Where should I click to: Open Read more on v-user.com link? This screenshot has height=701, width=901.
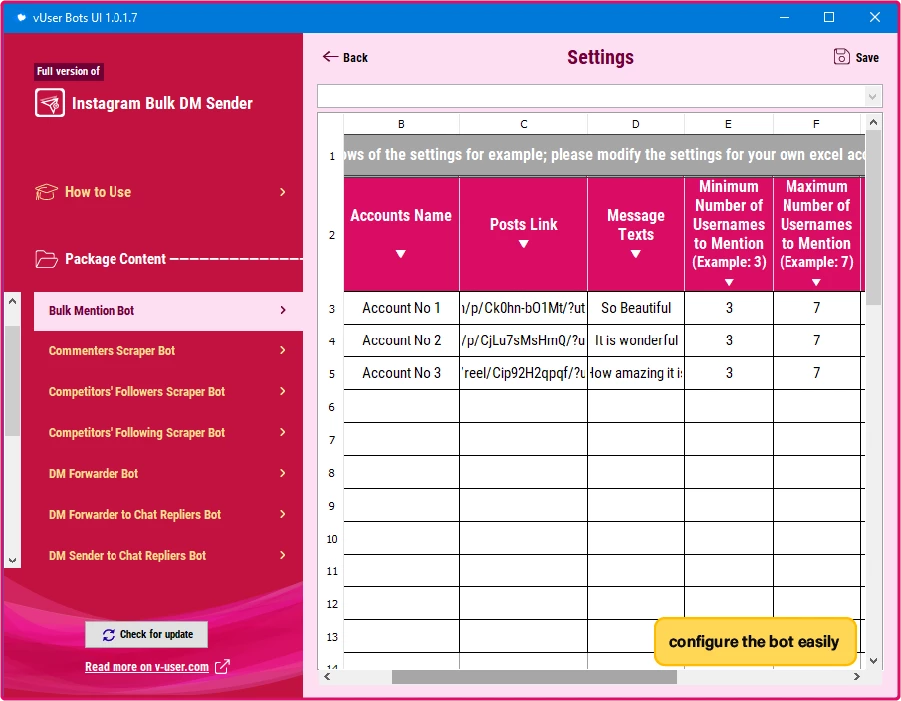[x=147, y=667]
